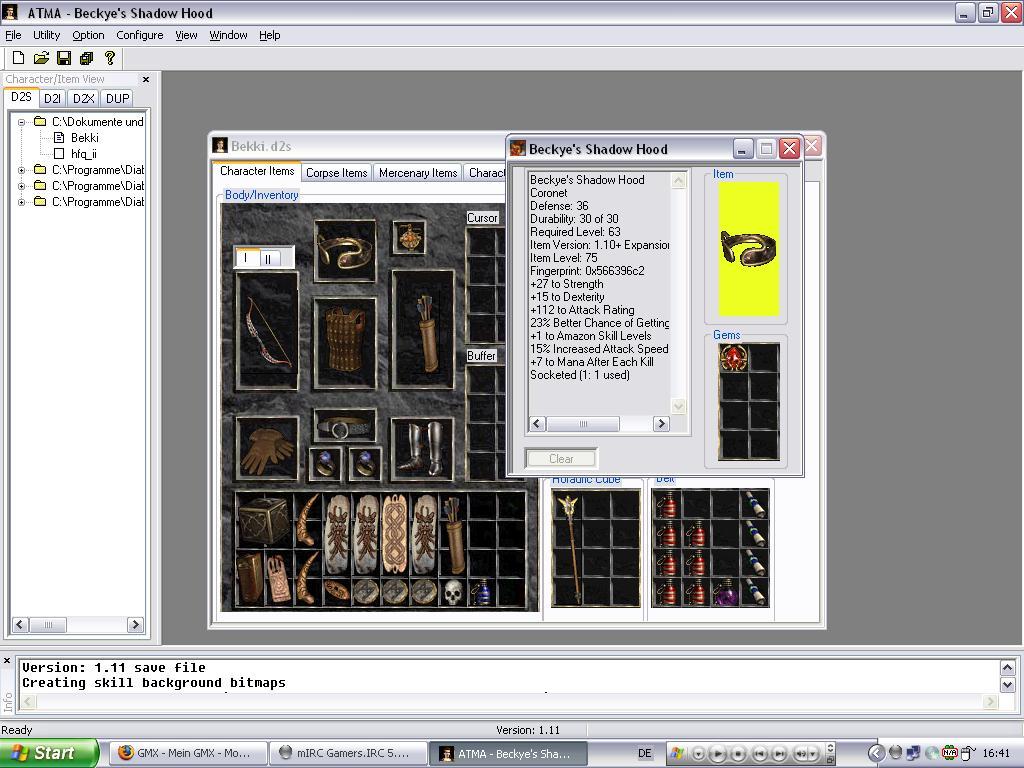Select the Horadric Cube in inventory
The height and width of the screenshot is (768, 1024).
coord(263,520)
